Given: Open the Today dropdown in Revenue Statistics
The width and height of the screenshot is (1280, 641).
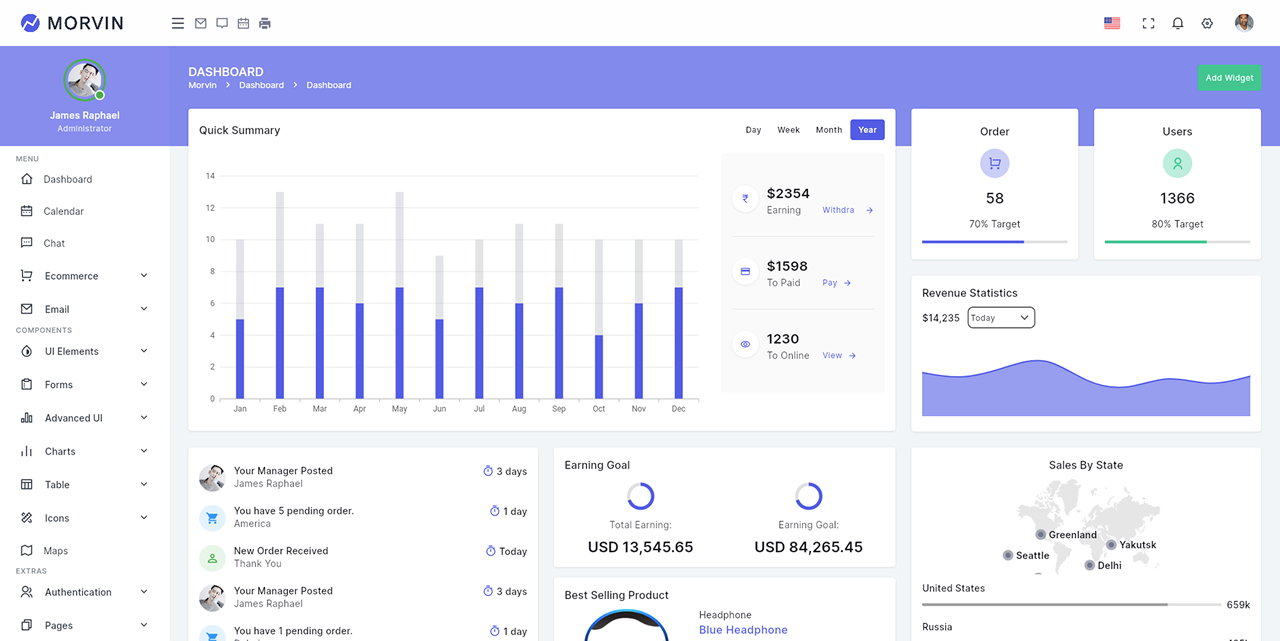Looking at the screenshot, I should pyautogui.click(x=1001, y=317).
